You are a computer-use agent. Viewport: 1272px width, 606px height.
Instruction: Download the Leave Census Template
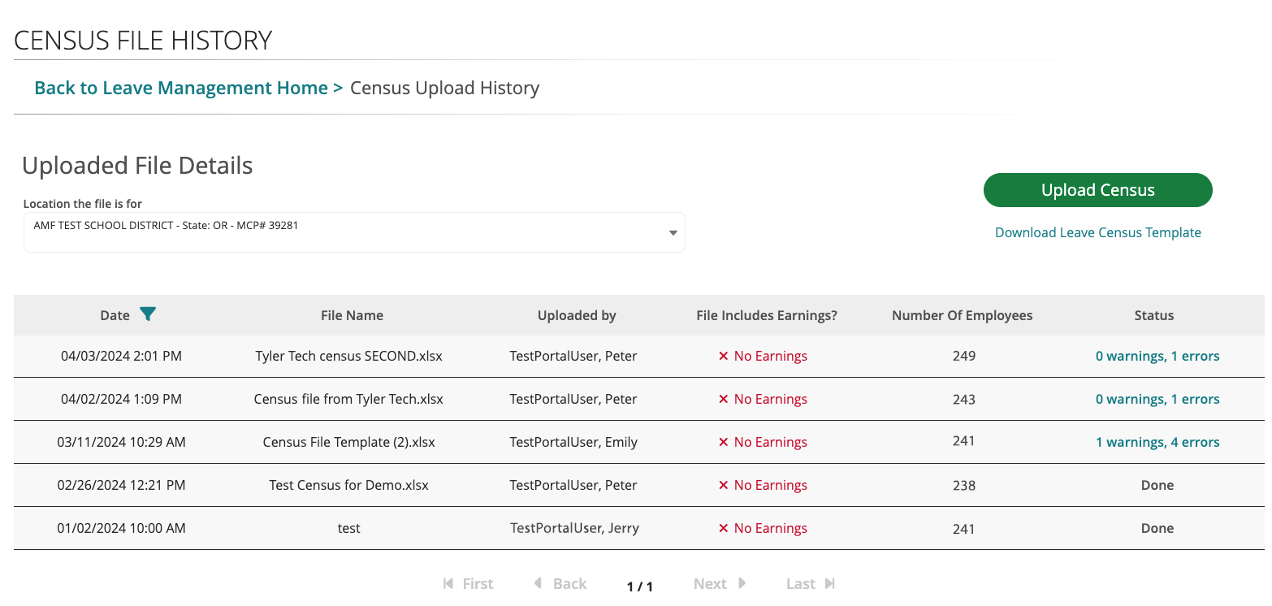pos(1097,233)
